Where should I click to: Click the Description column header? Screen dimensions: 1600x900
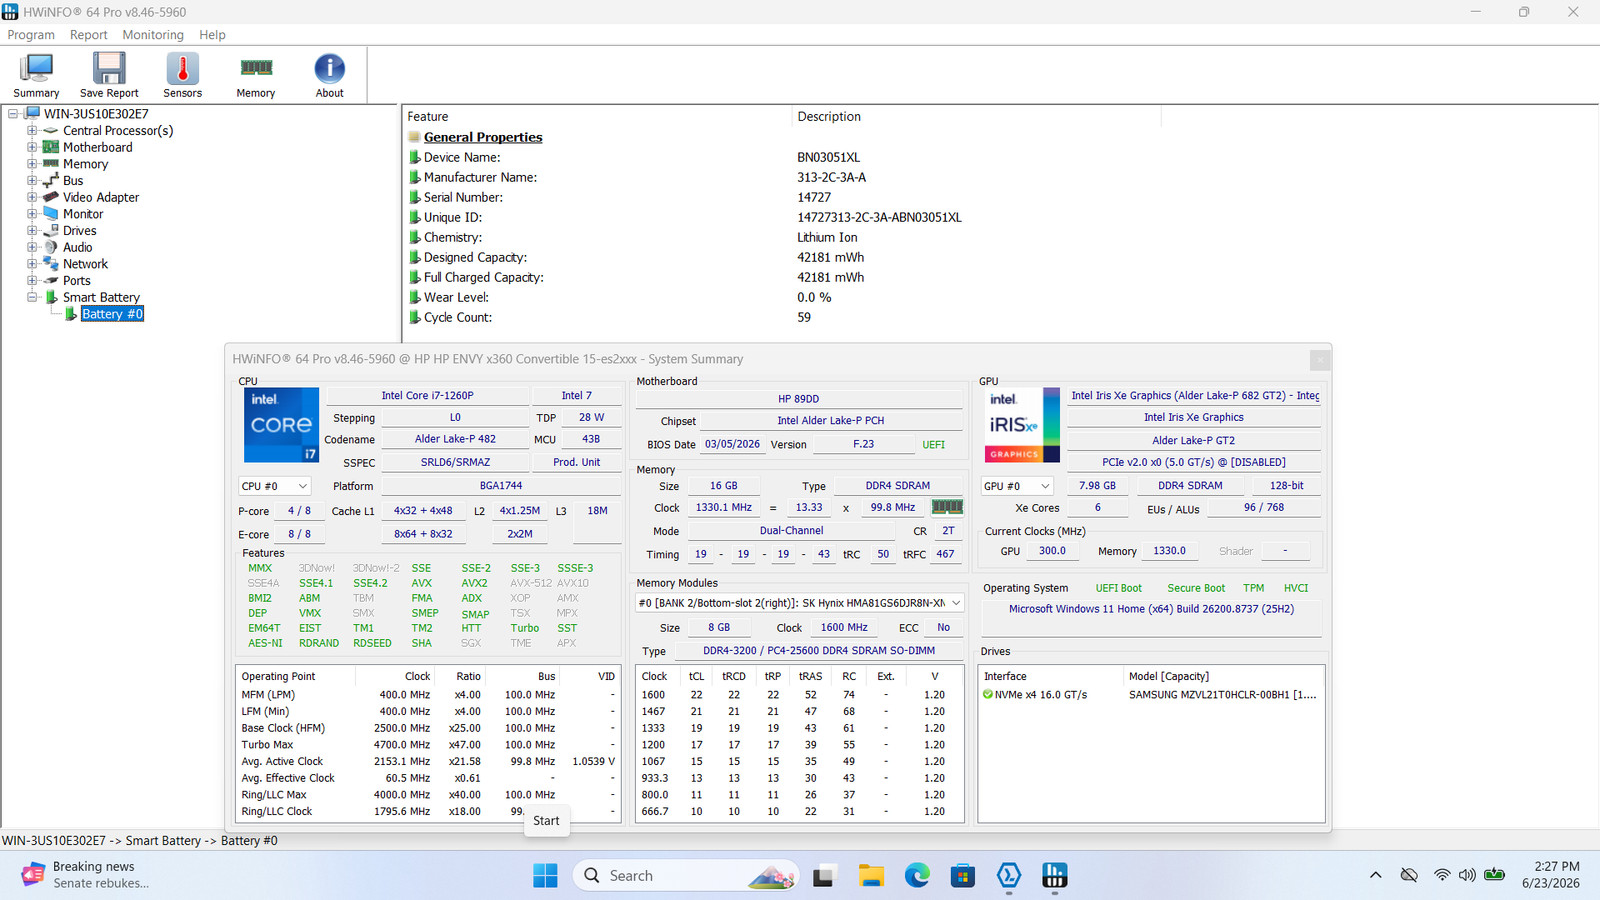coord(977,116)
